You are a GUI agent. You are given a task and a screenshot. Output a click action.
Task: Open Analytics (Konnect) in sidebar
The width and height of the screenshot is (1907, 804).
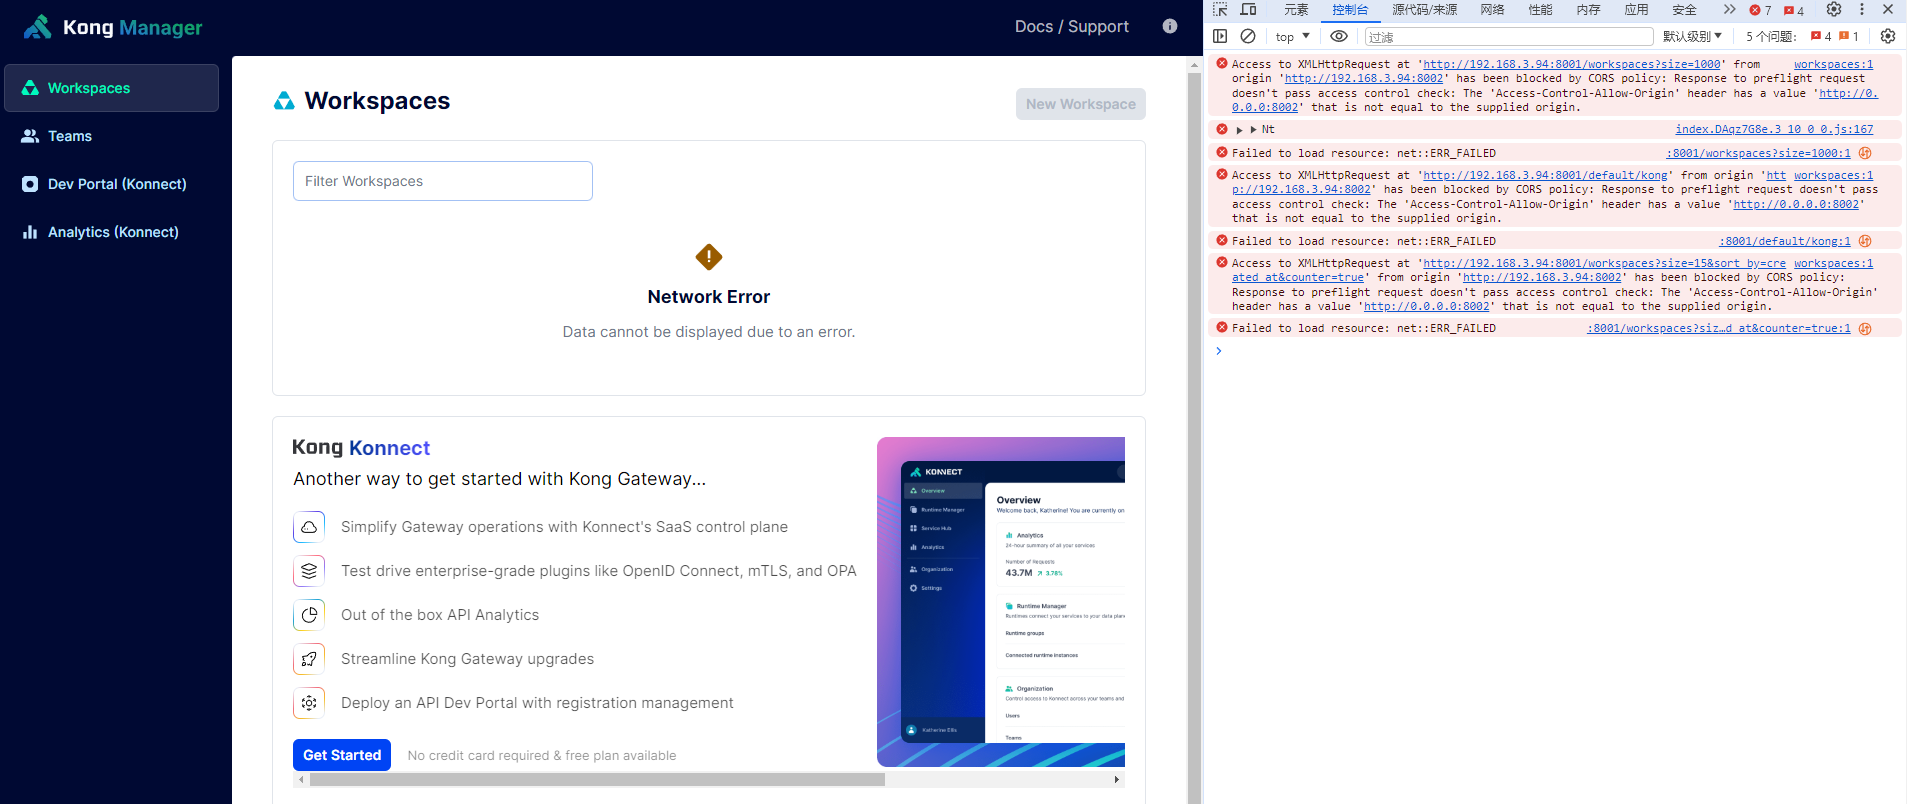click(112, 232)
